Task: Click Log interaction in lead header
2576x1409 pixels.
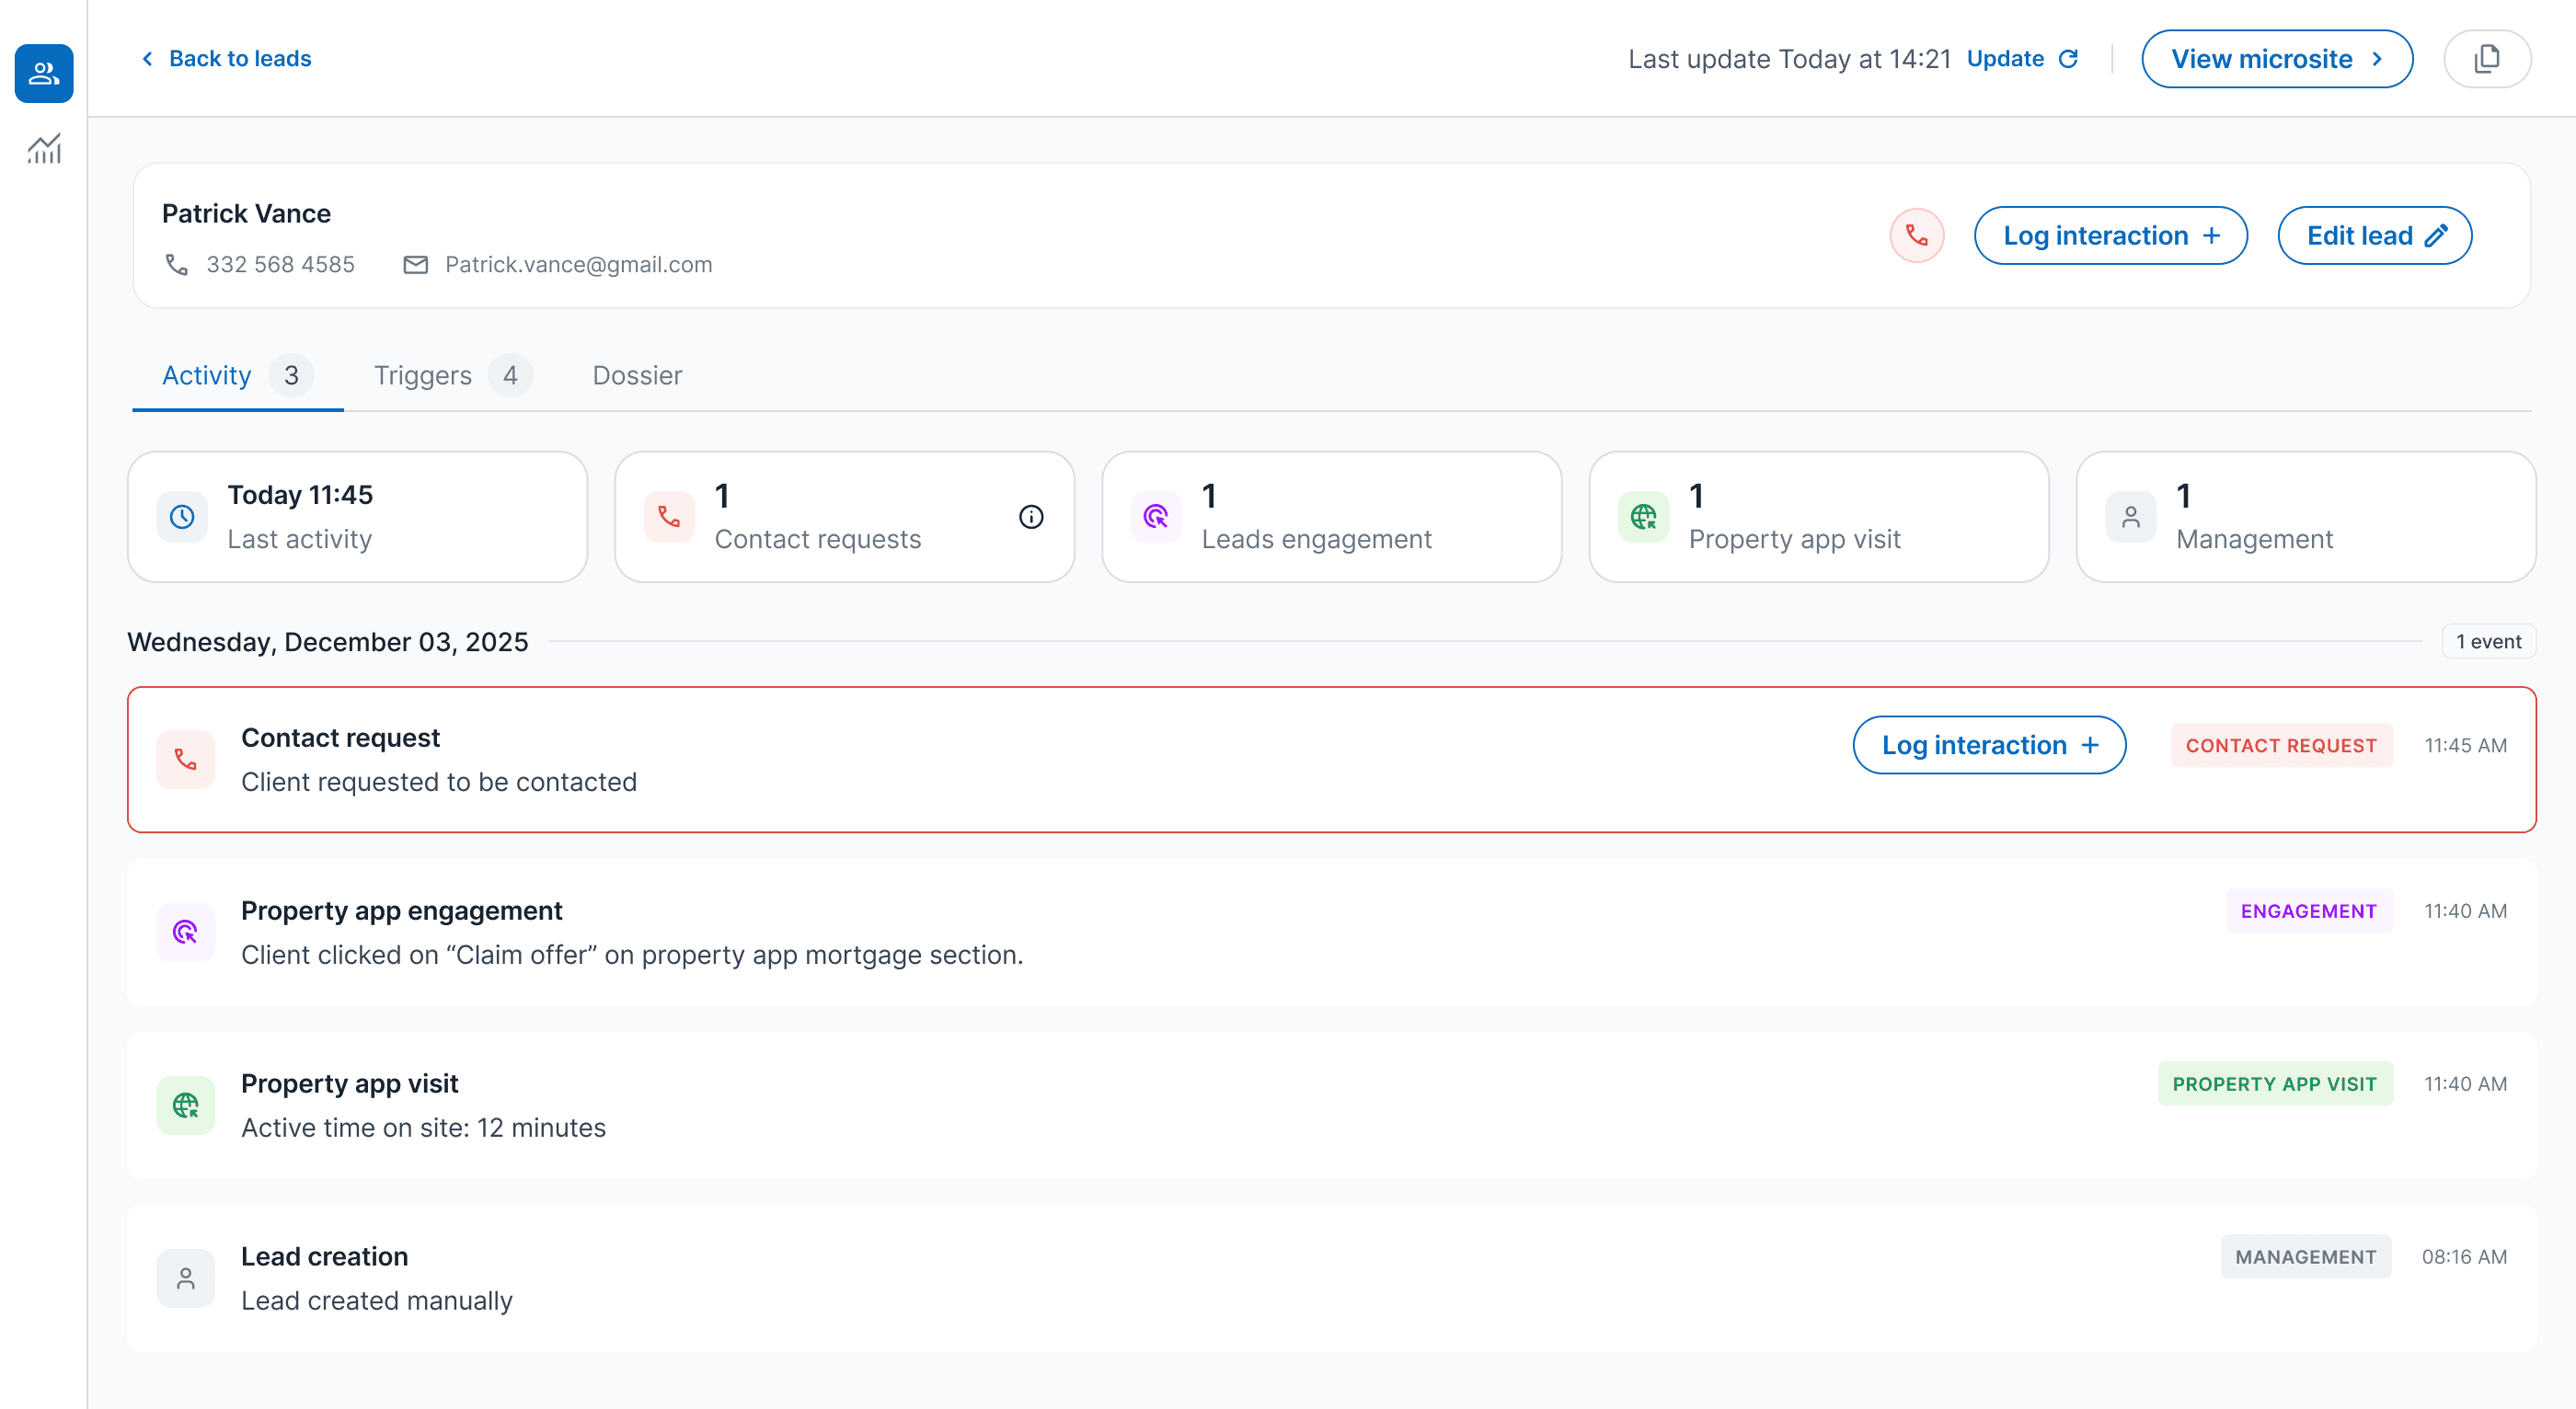Action: tap(2110, 236)
